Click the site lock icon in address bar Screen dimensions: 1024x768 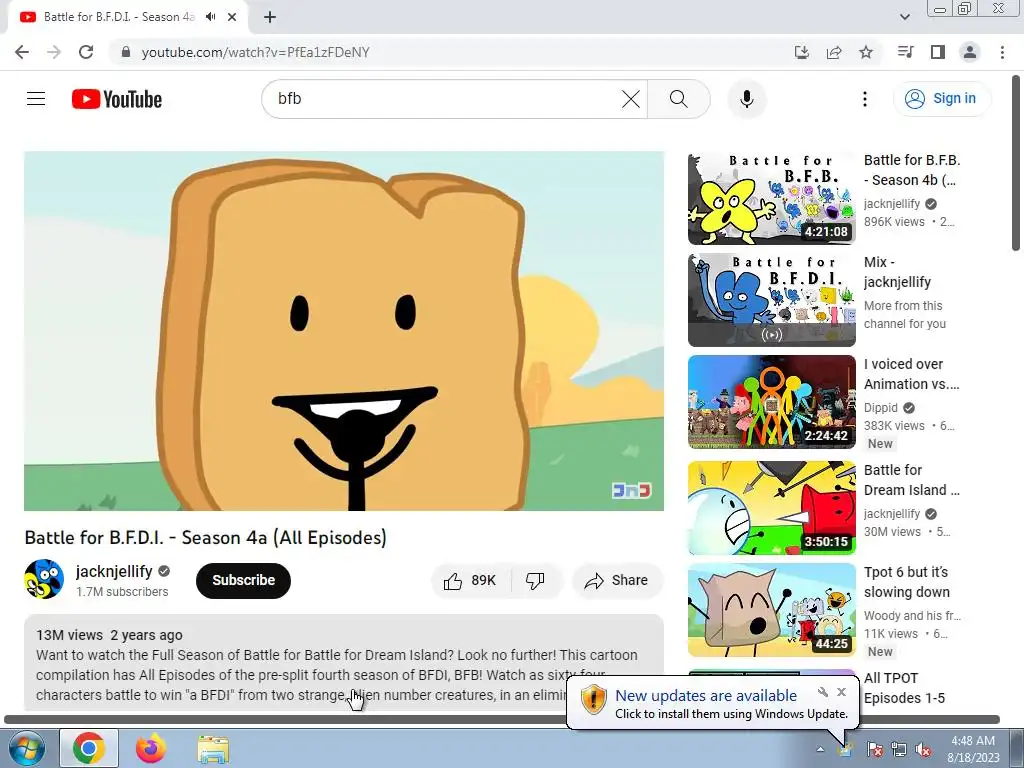(x=126, y=52)
